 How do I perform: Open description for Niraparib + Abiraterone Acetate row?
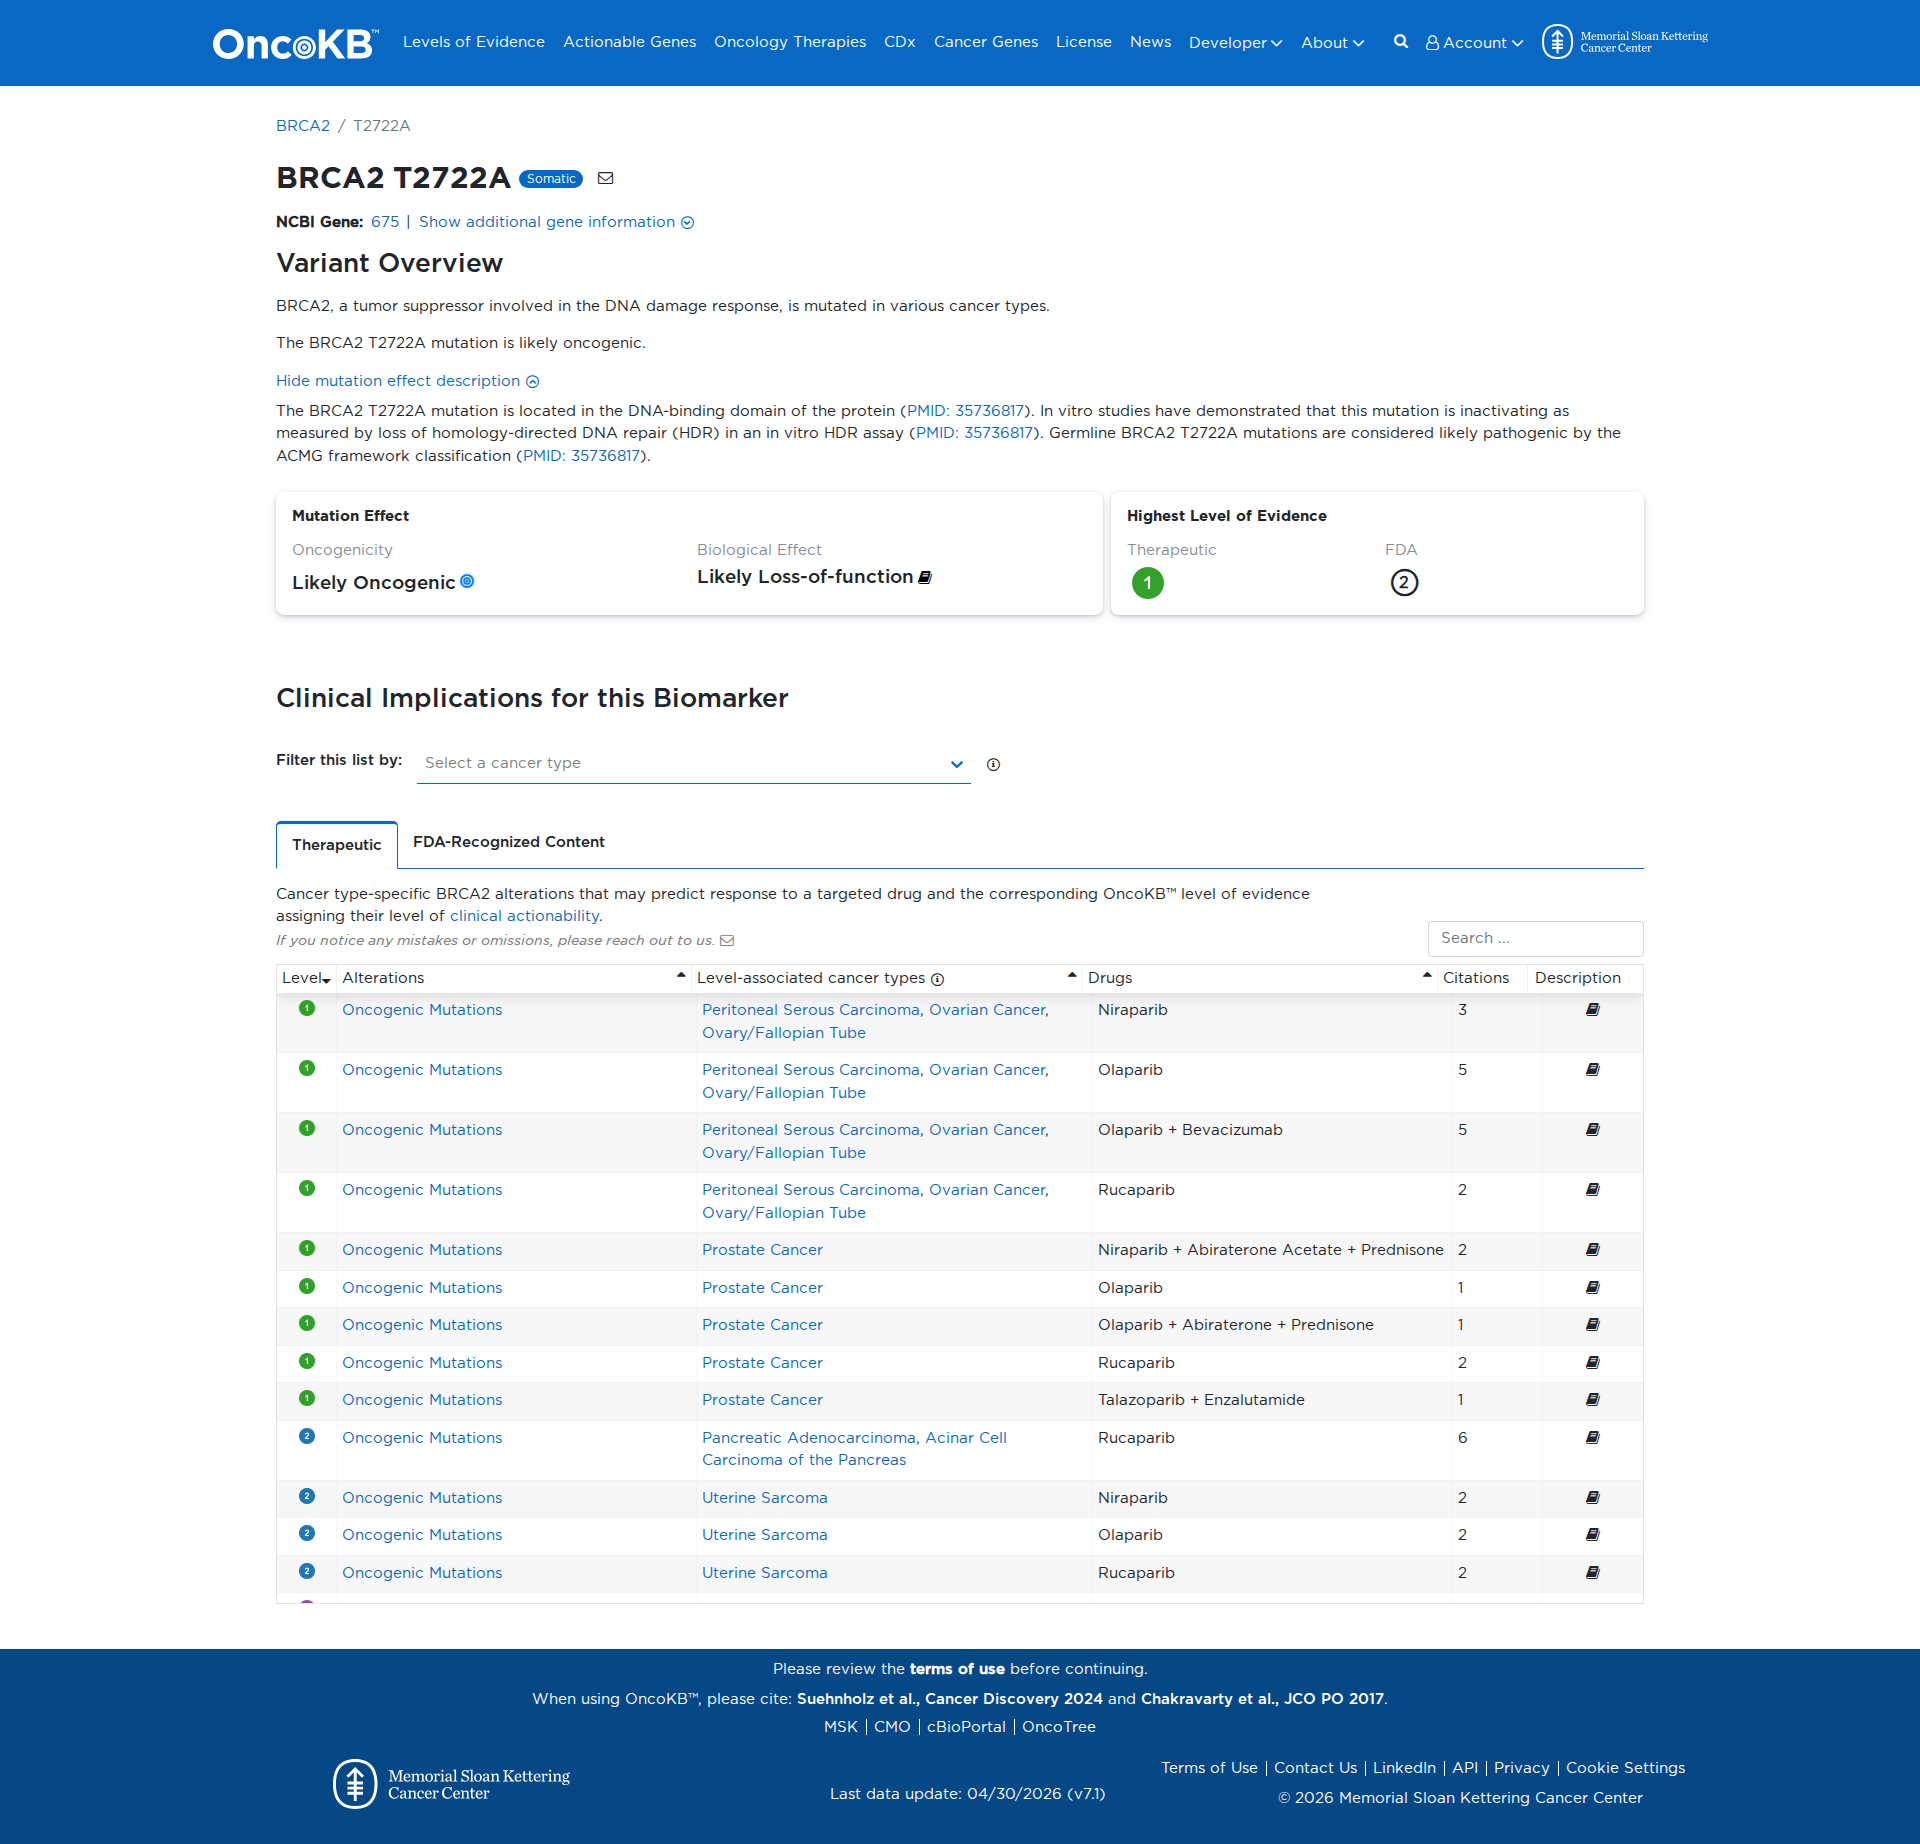coord(1593,1250)
